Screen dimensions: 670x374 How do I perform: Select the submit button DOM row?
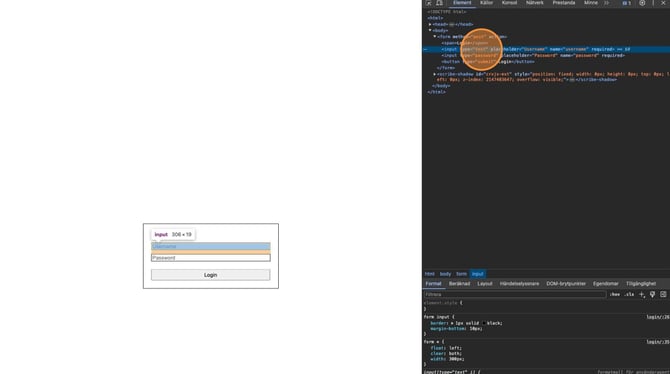(x=488, y=62)
